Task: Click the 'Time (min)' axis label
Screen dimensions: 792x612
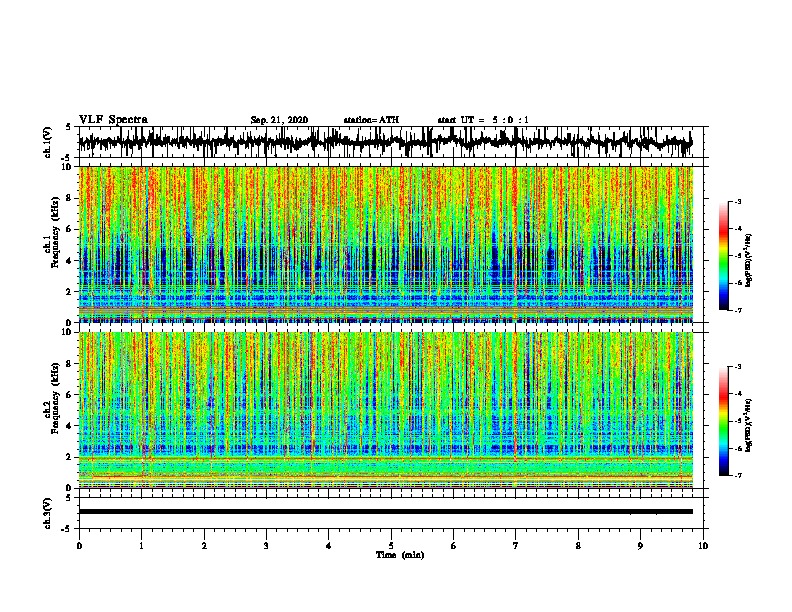Action: 400,555
